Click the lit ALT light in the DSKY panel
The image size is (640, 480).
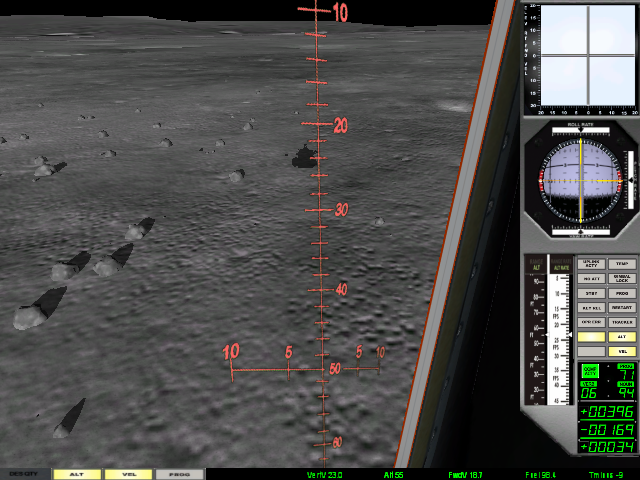(622, 337)
